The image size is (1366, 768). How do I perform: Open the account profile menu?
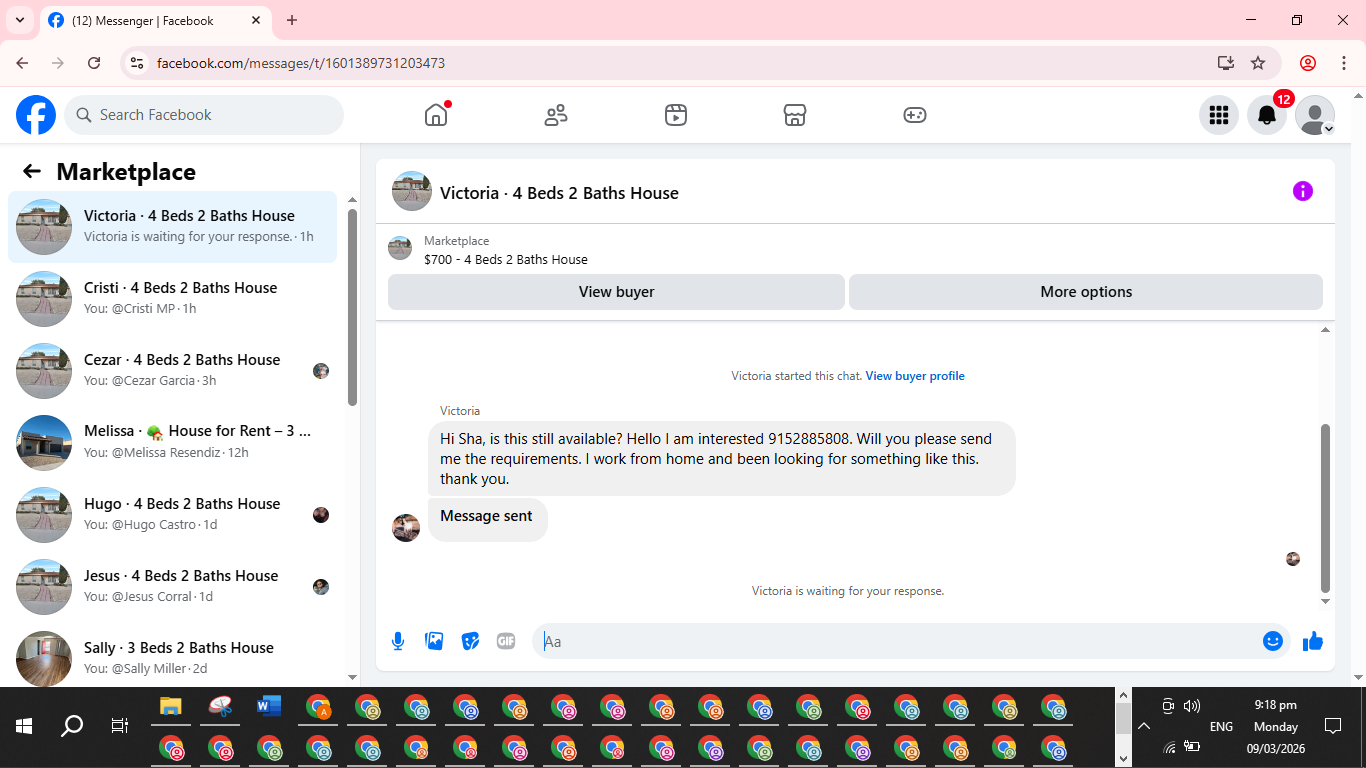1315,115
